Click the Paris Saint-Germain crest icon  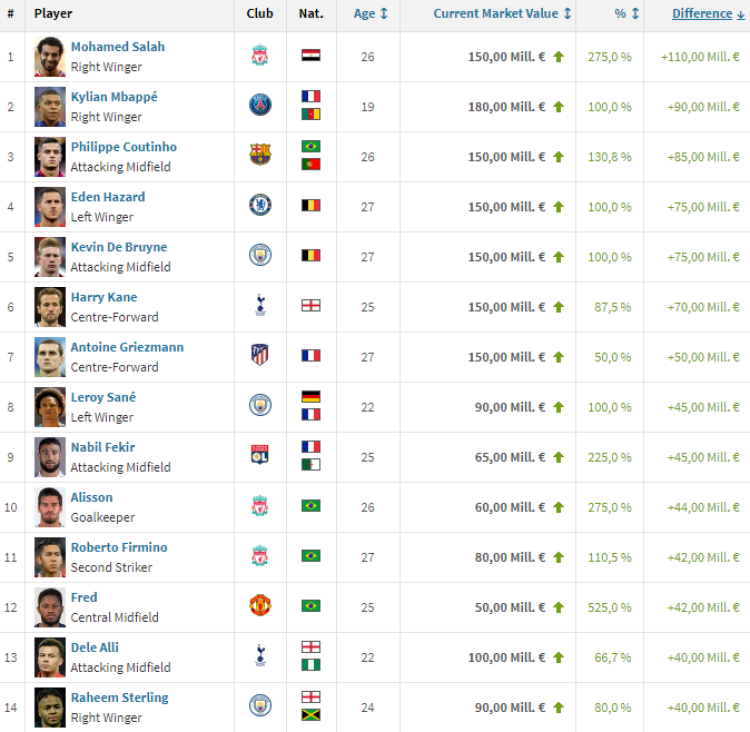(x=260, y=105)
